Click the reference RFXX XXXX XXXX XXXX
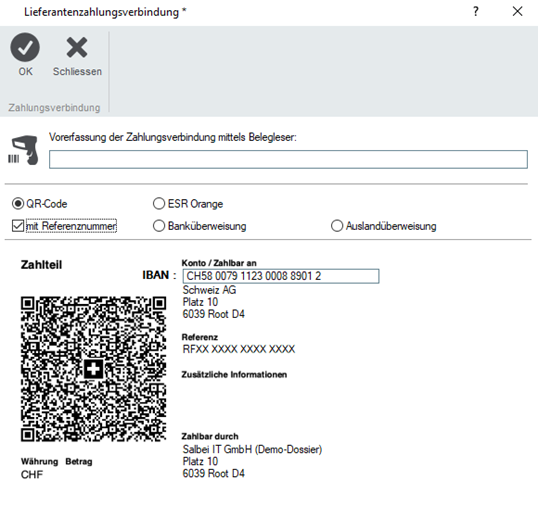 pos(239,349)
